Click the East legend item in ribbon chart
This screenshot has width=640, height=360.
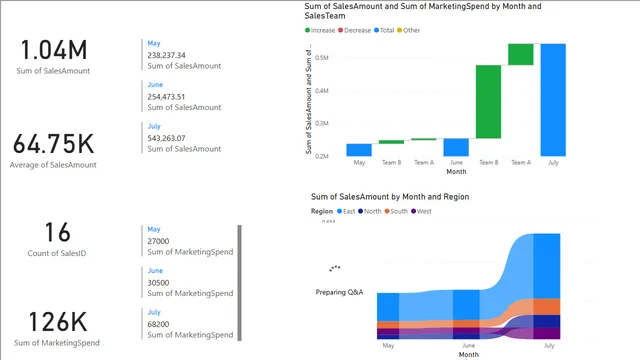tap(346, 211)
